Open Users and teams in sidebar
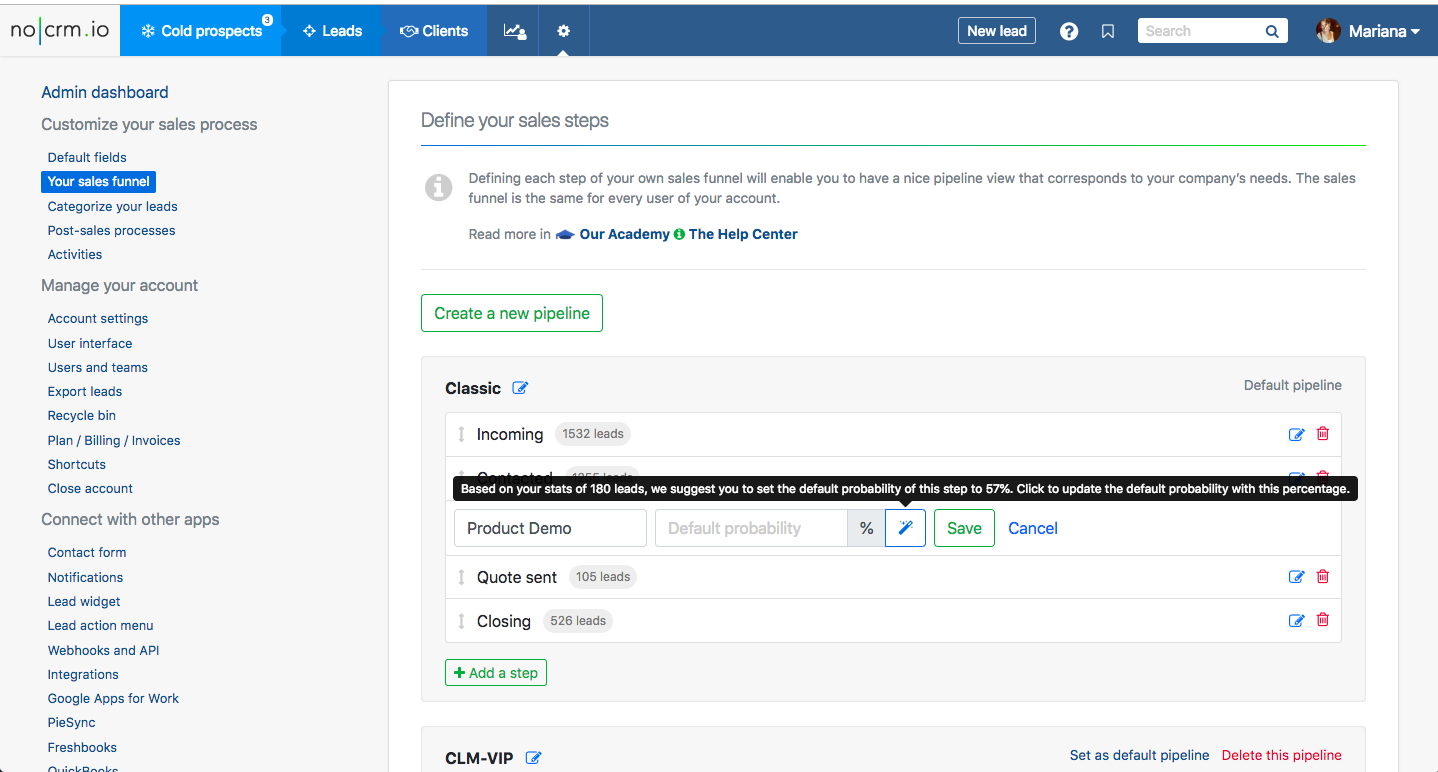Viewport: 1438px width, 772px height. pos(98,367)
